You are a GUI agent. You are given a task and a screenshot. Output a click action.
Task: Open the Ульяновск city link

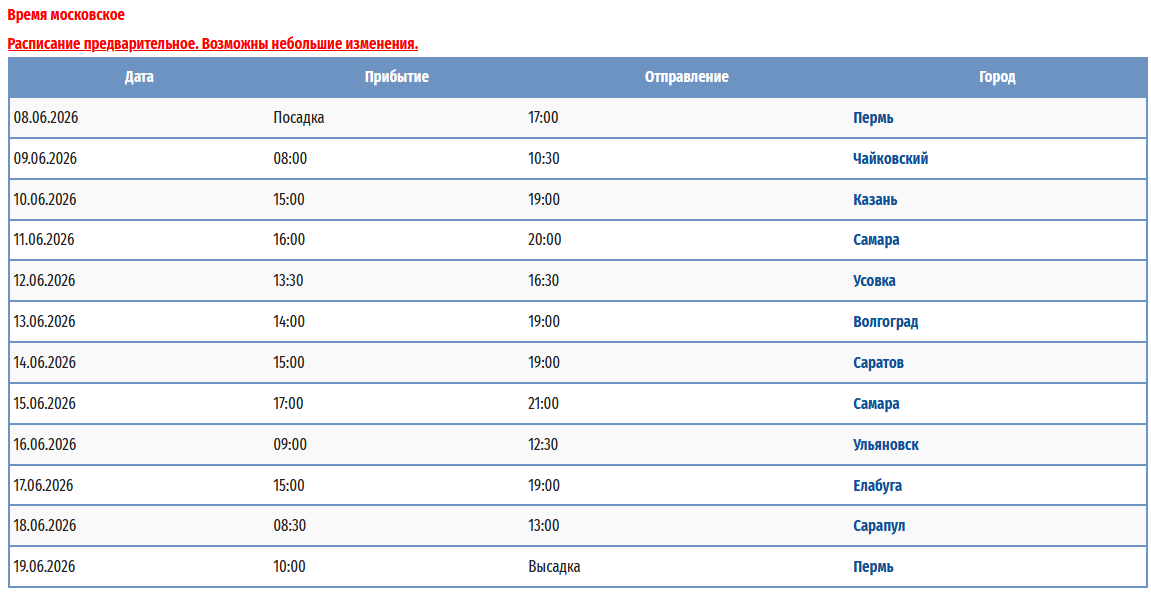(x=885, y=445)
